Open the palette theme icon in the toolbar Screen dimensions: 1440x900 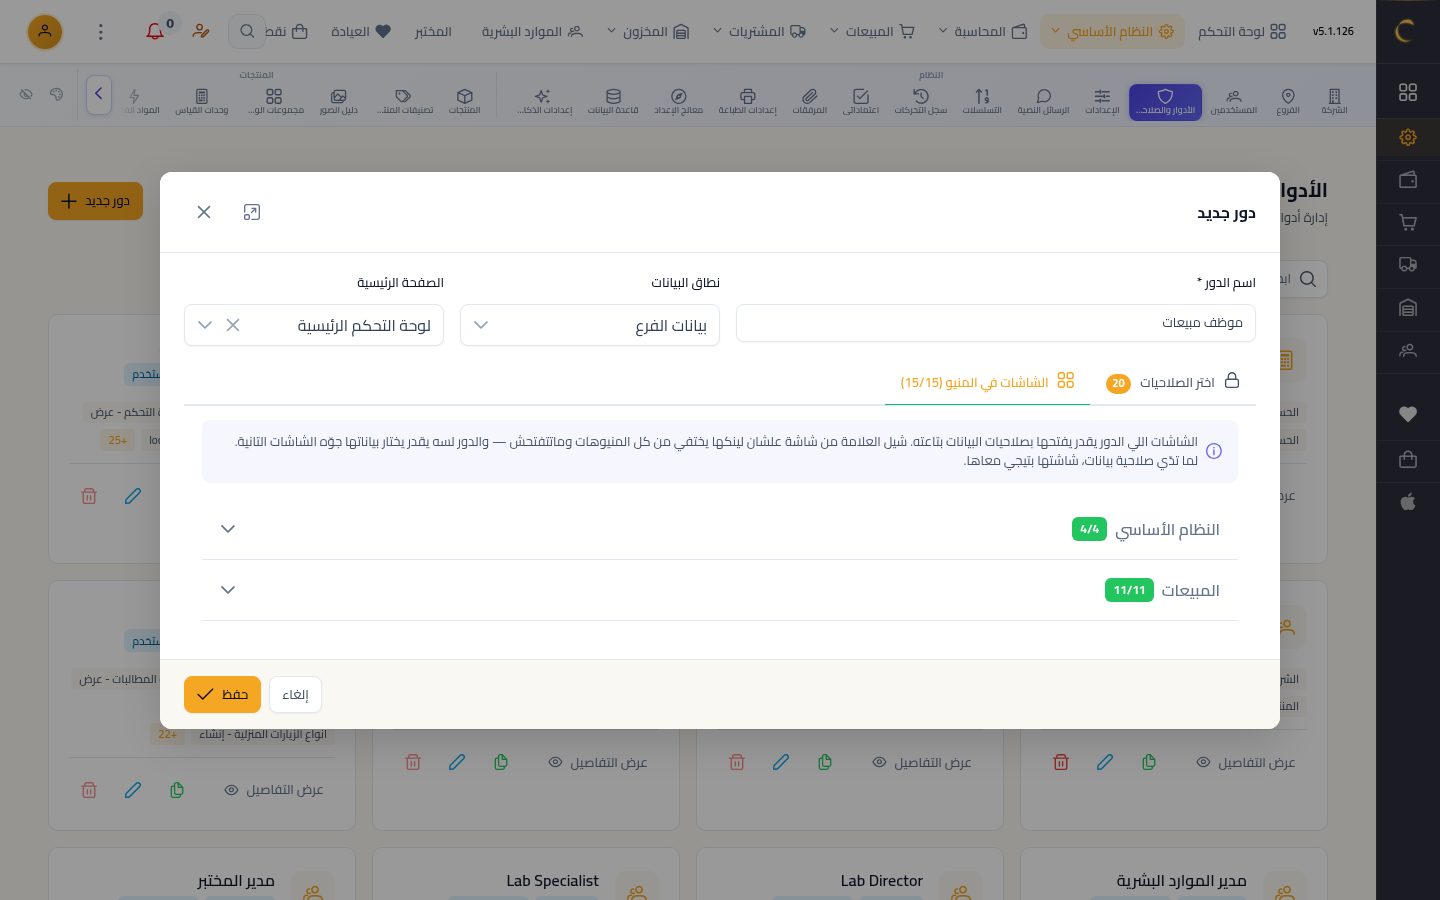[56, 95]
